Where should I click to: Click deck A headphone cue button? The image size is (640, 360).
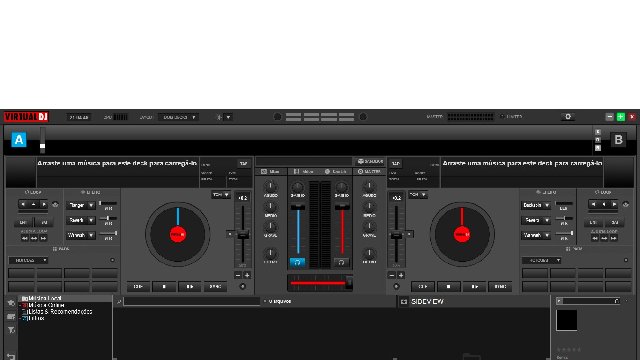point(298,262)
